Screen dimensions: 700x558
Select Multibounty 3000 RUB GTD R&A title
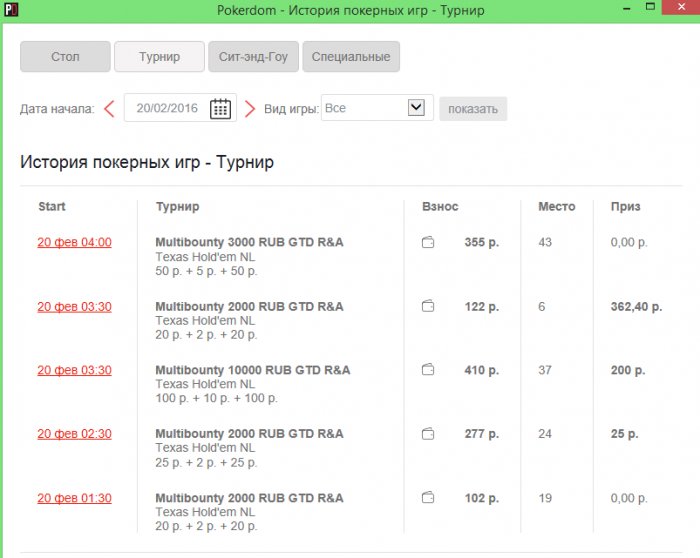coord(249,242)
